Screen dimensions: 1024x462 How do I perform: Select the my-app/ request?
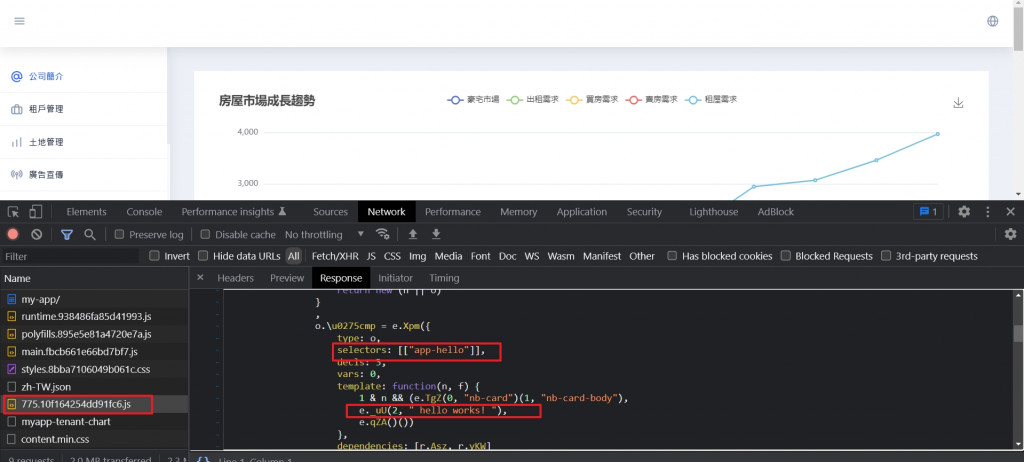(x=95, y=299)
